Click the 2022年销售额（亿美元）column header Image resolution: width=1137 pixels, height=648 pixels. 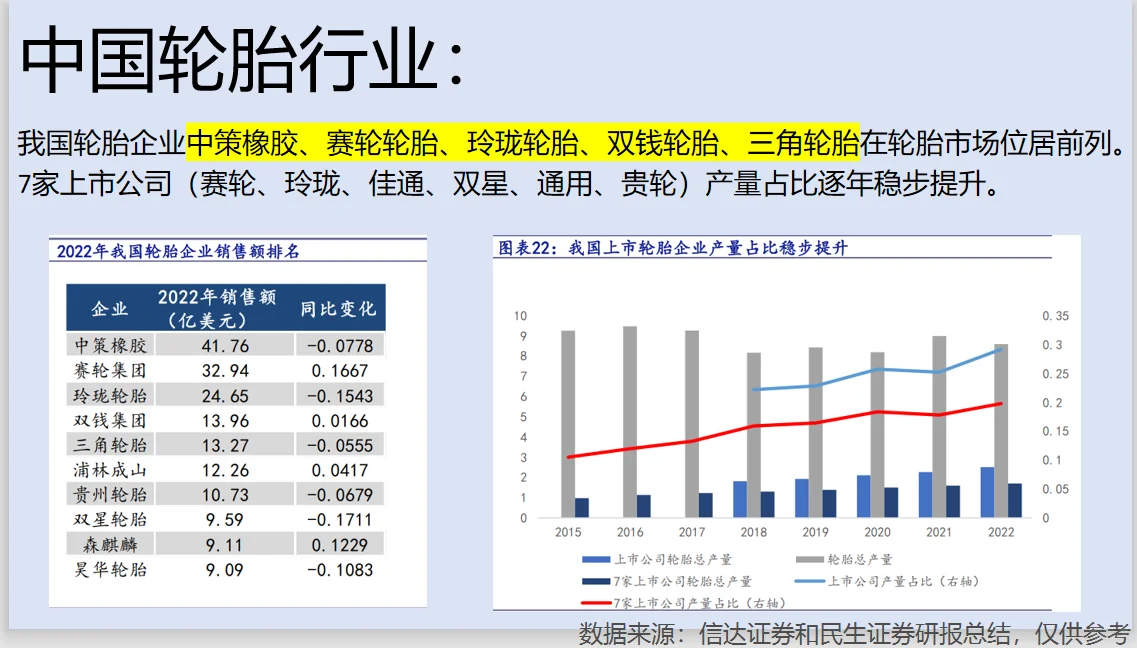(x=217, y=309)
